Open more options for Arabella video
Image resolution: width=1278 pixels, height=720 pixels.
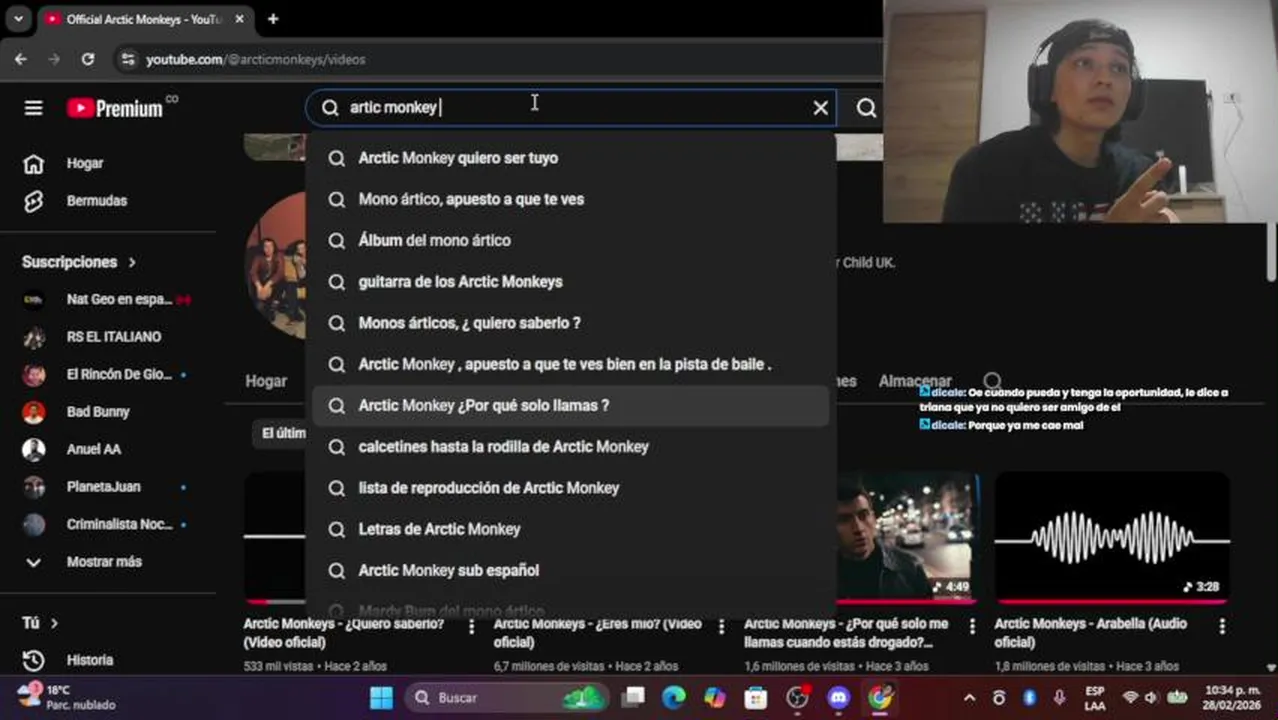point(1222,627)
